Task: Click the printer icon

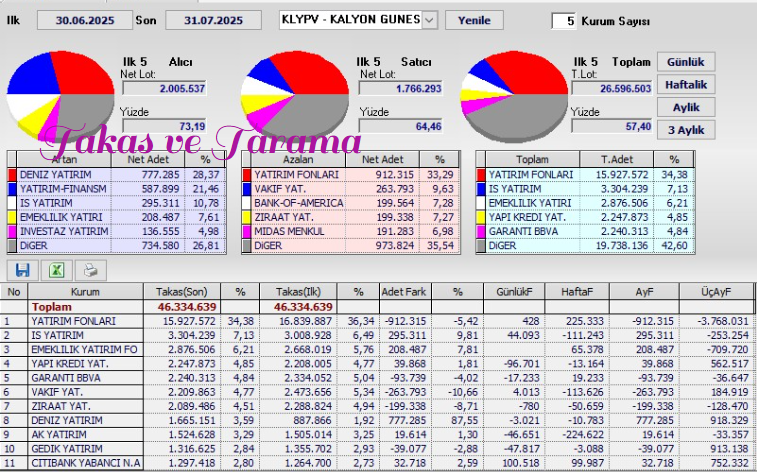Action: point(90,270)
